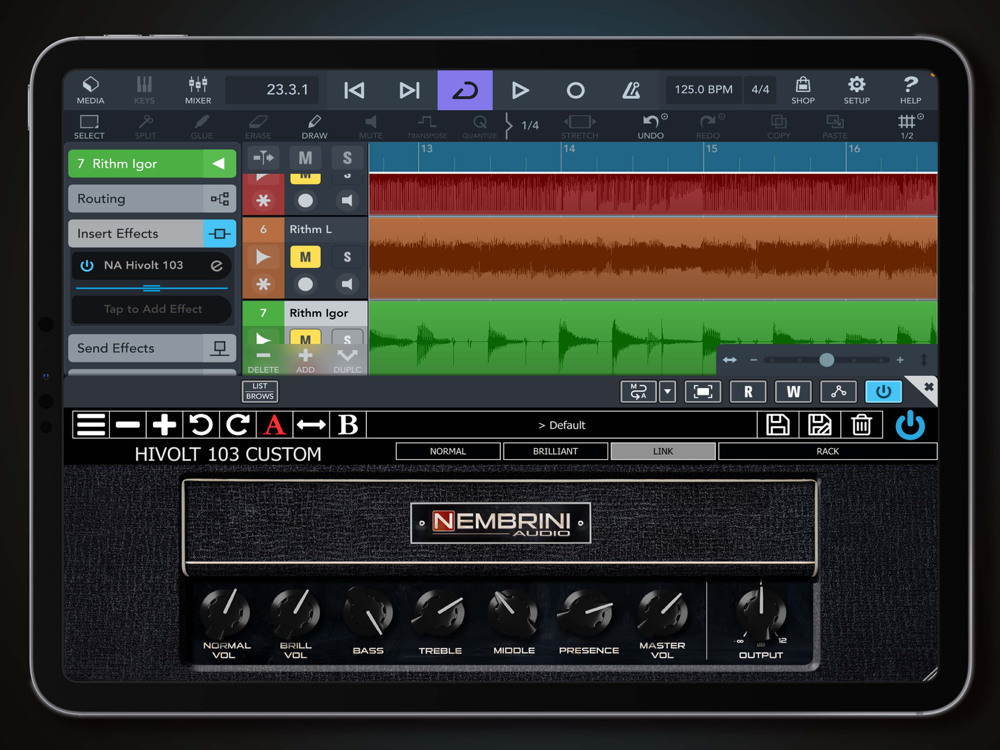Toggle NA Hivolt 103 effect power
This screenshot has height=750, width=1000.
[x=87, y=266]
